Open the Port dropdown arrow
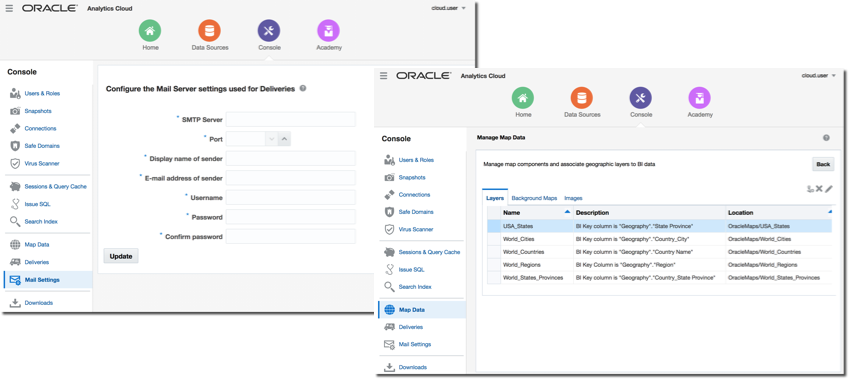Image resolution: width=852 pixels, height=383 pixels. pyautogui.click(x=272, y=139)
